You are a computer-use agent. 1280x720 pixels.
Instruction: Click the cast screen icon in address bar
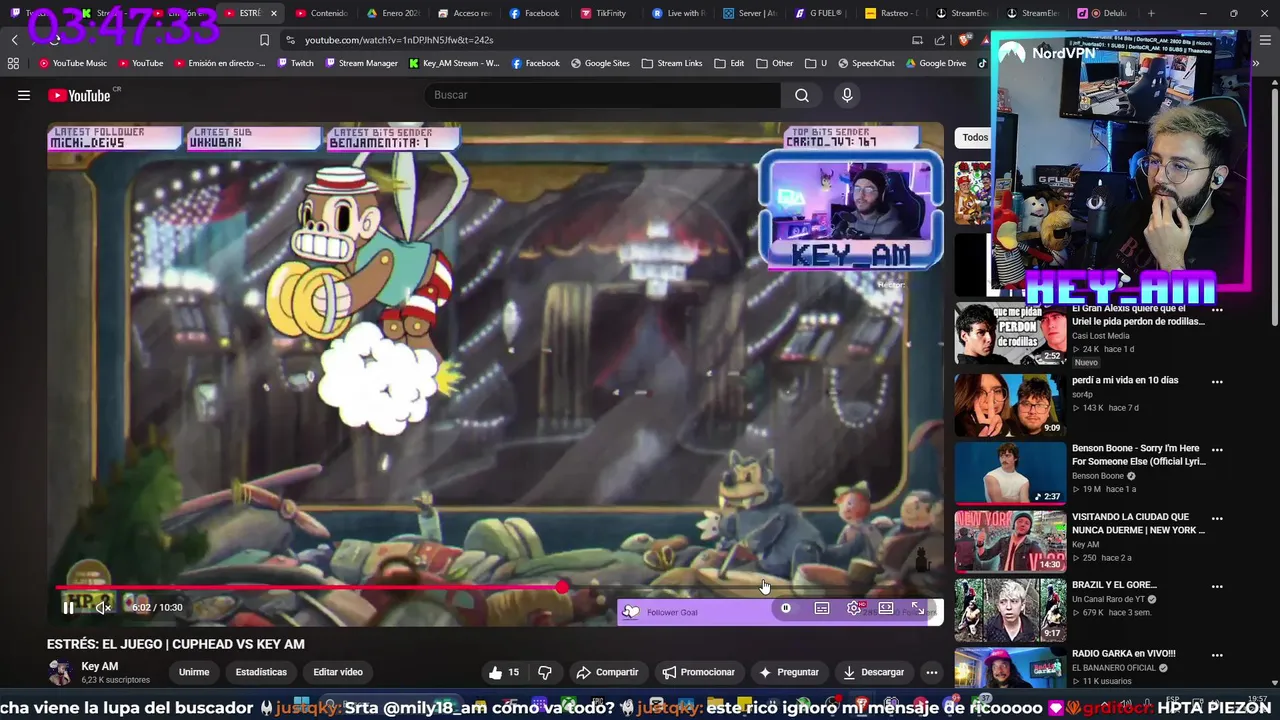point(917,40)
